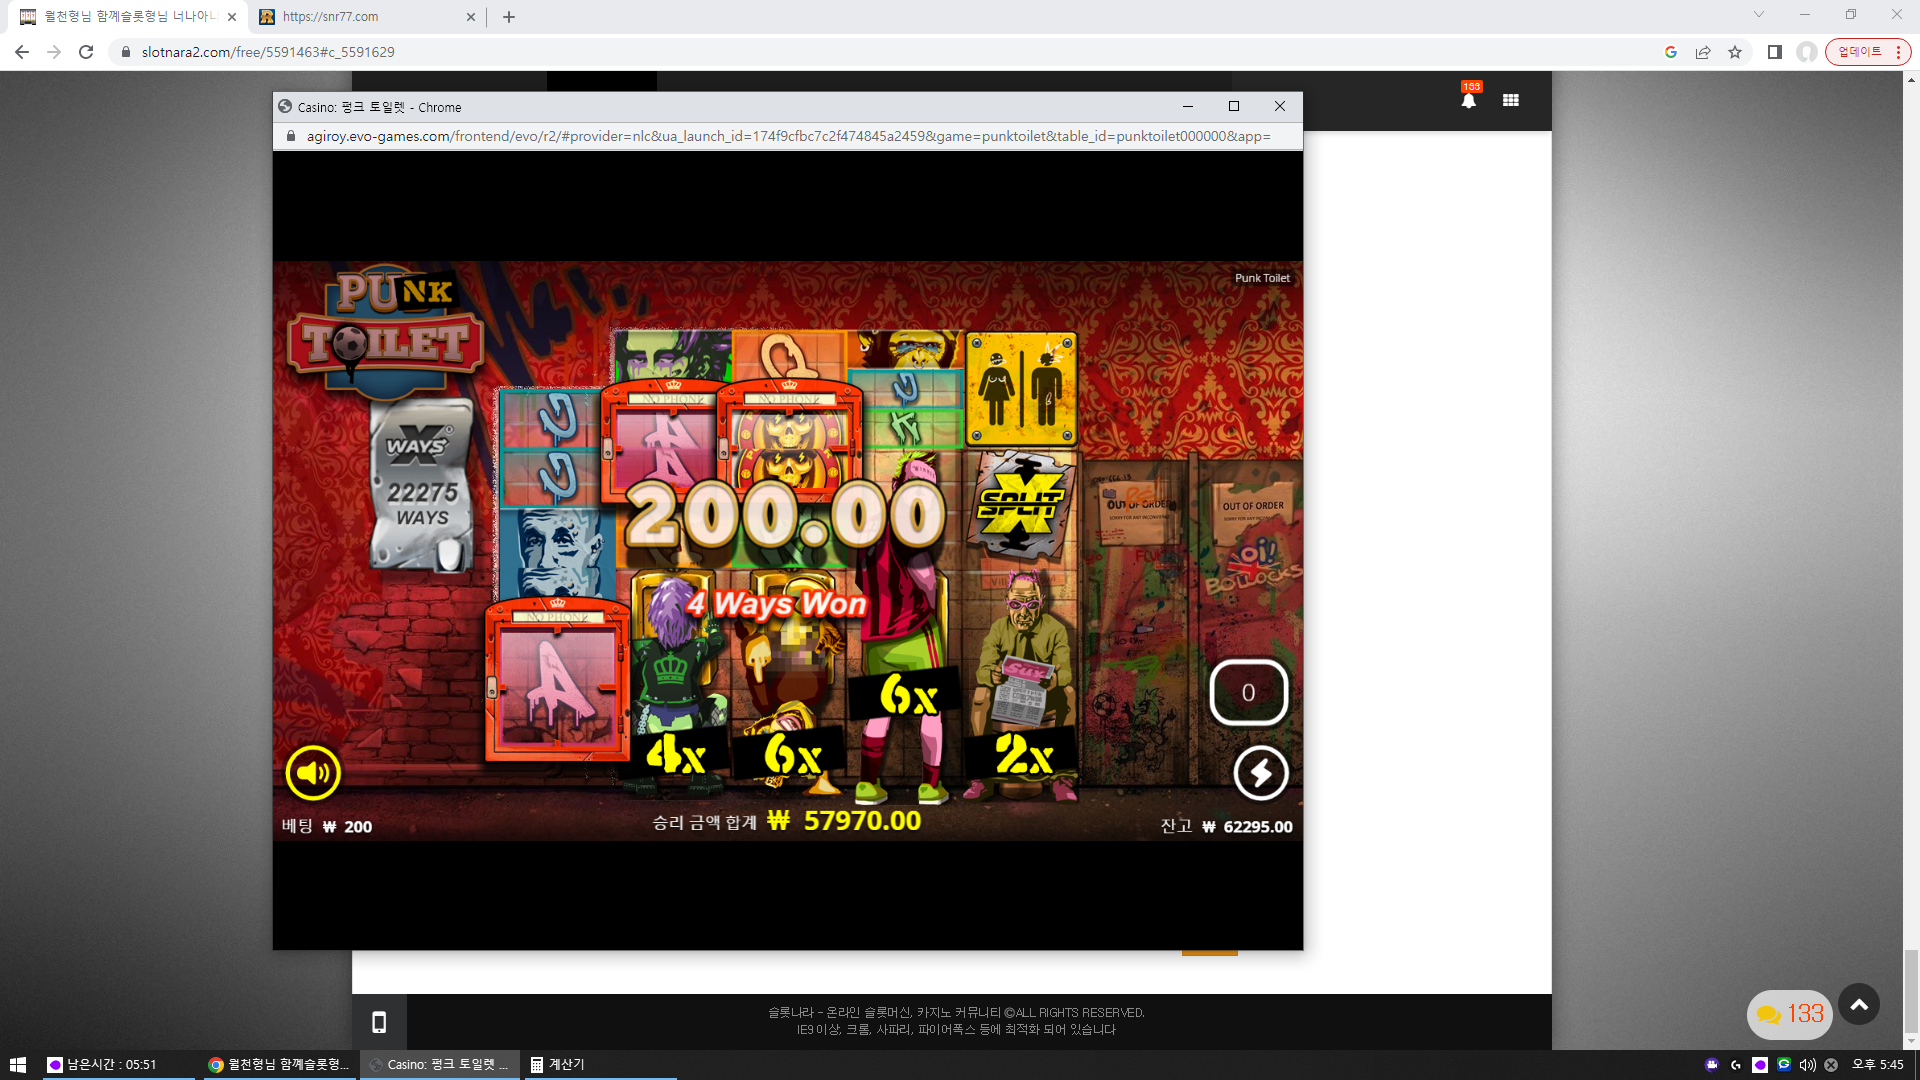Switch to the https://snr77.com tab
Viewport: 1920px width, 1080px height.
point(365,17)
